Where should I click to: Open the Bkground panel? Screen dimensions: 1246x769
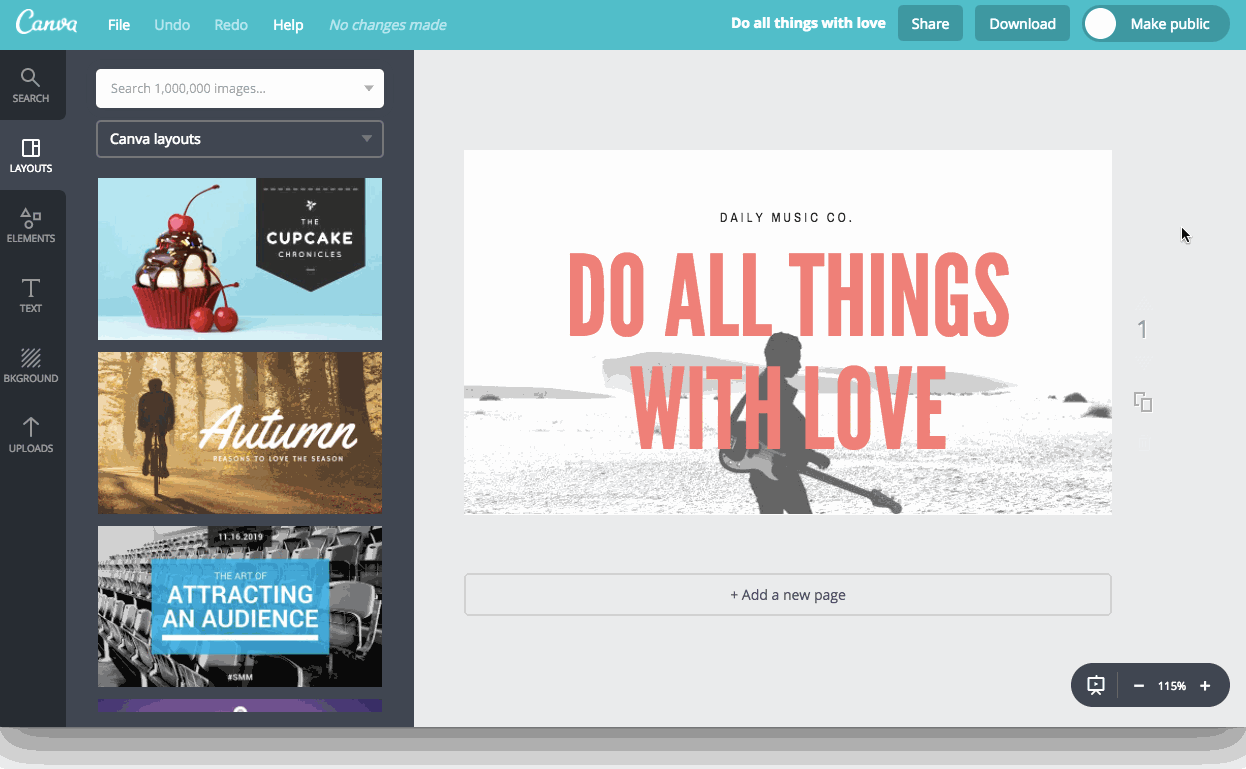pyautogui.click(x=31, y=366)
